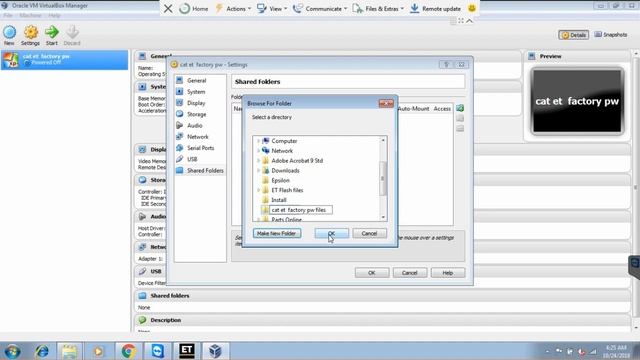
Task: Click OK in the Settings dialog
Action: coord(371,273)
